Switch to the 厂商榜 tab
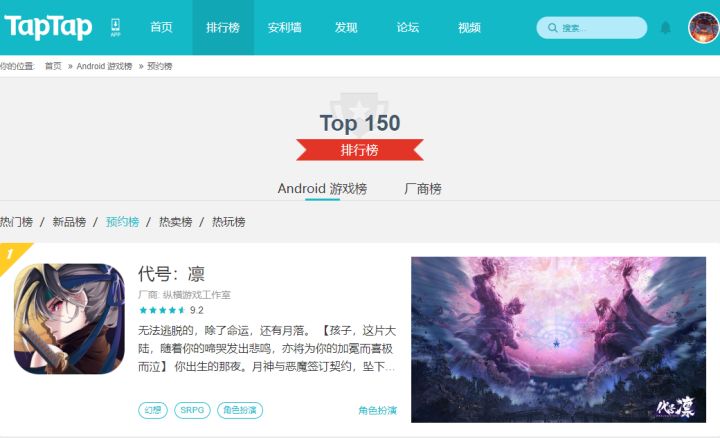 click(x=422, y=189)
